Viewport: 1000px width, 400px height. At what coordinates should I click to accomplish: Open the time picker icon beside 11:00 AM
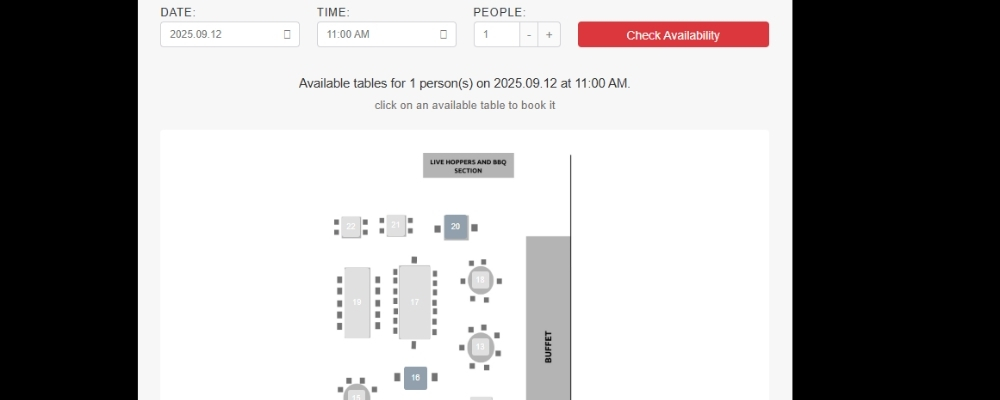pyautogui.click(x=443, y=35)
